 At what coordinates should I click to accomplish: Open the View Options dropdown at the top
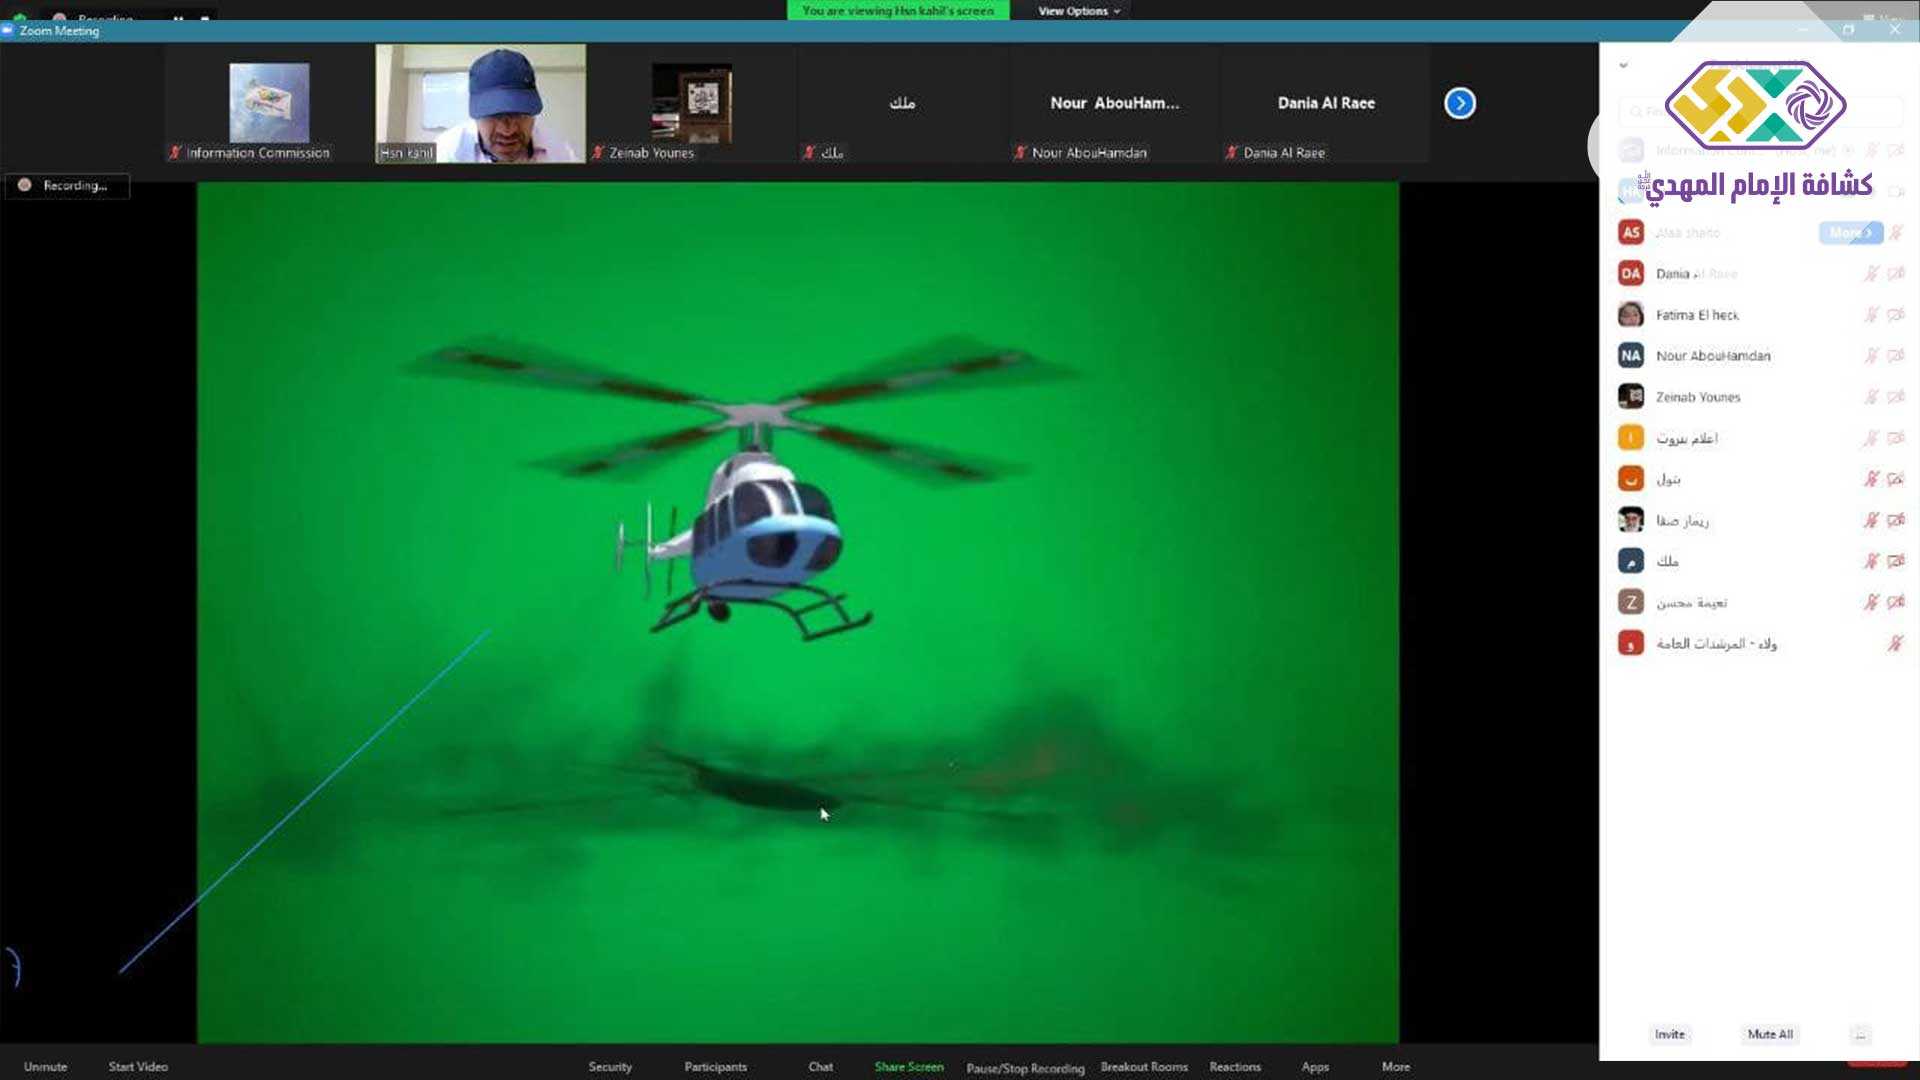coord(1078,11)
